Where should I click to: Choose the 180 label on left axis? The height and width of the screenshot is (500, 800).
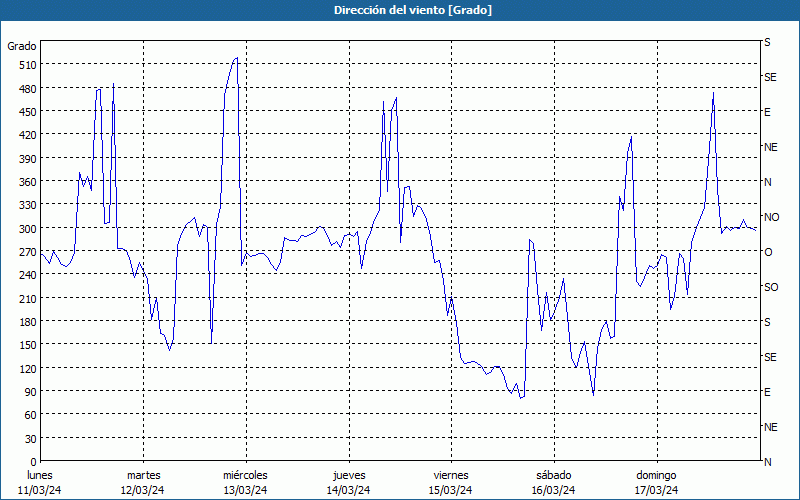pyautogui.click(x=28, y=322)
